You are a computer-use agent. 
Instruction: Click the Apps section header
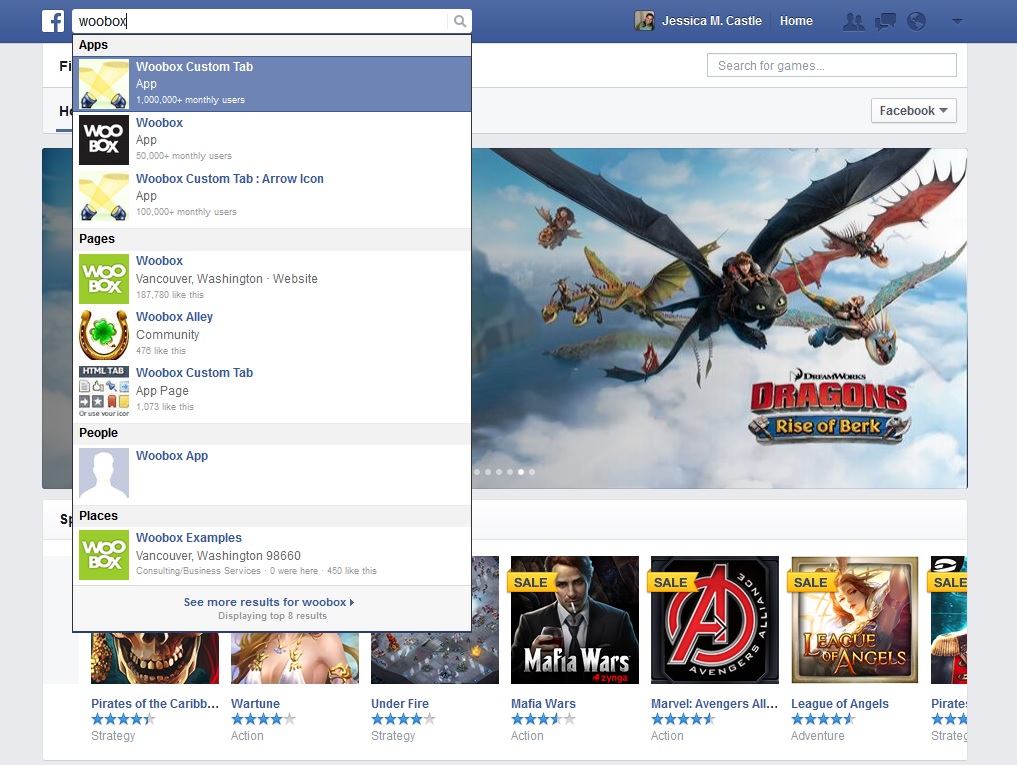(x=272, y=45)
